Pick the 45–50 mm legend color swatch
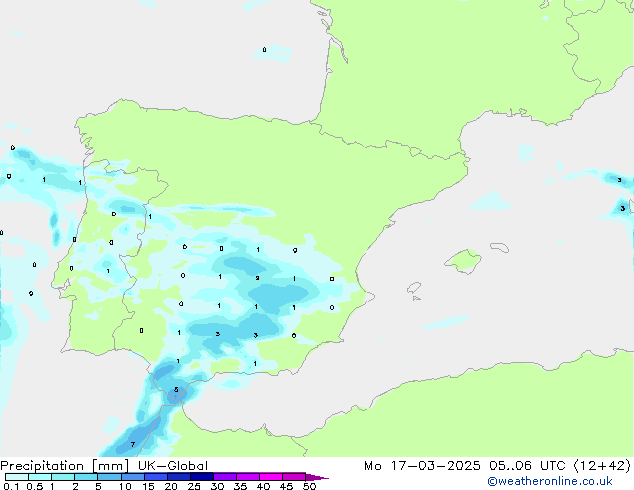 pyautogui.click(x=294, y=477)
